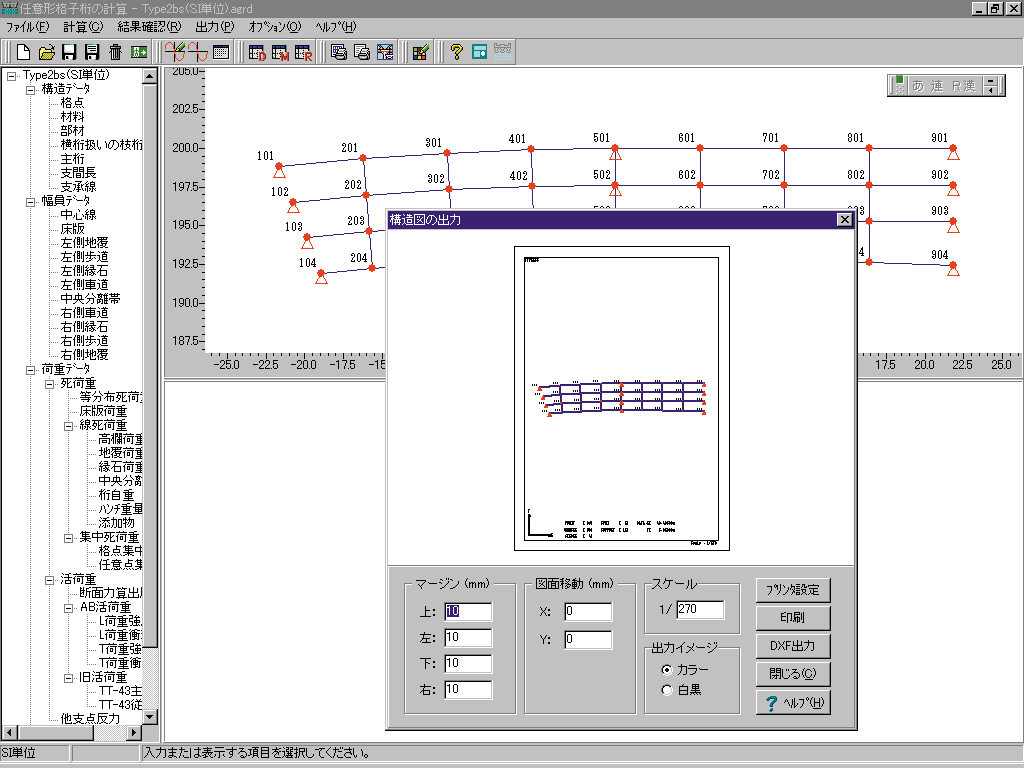1024x768 pixels.
Task: Click the color grid with pencil icon
Action: 420,52
